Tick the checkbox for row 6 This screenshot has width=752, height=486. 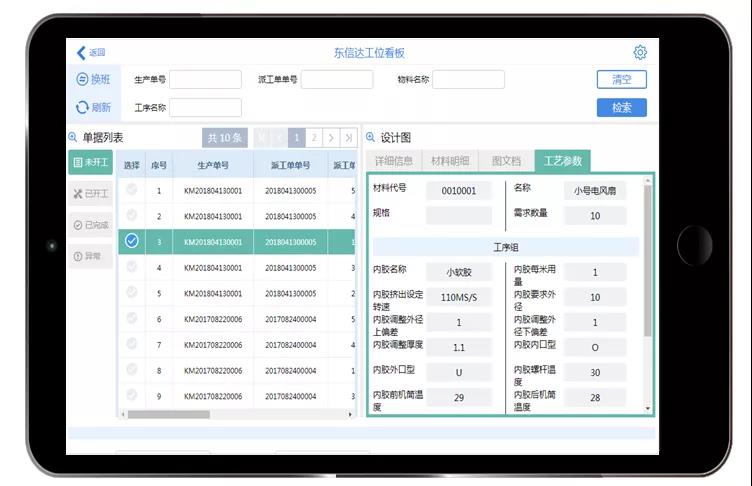click(x=132, y=319)
